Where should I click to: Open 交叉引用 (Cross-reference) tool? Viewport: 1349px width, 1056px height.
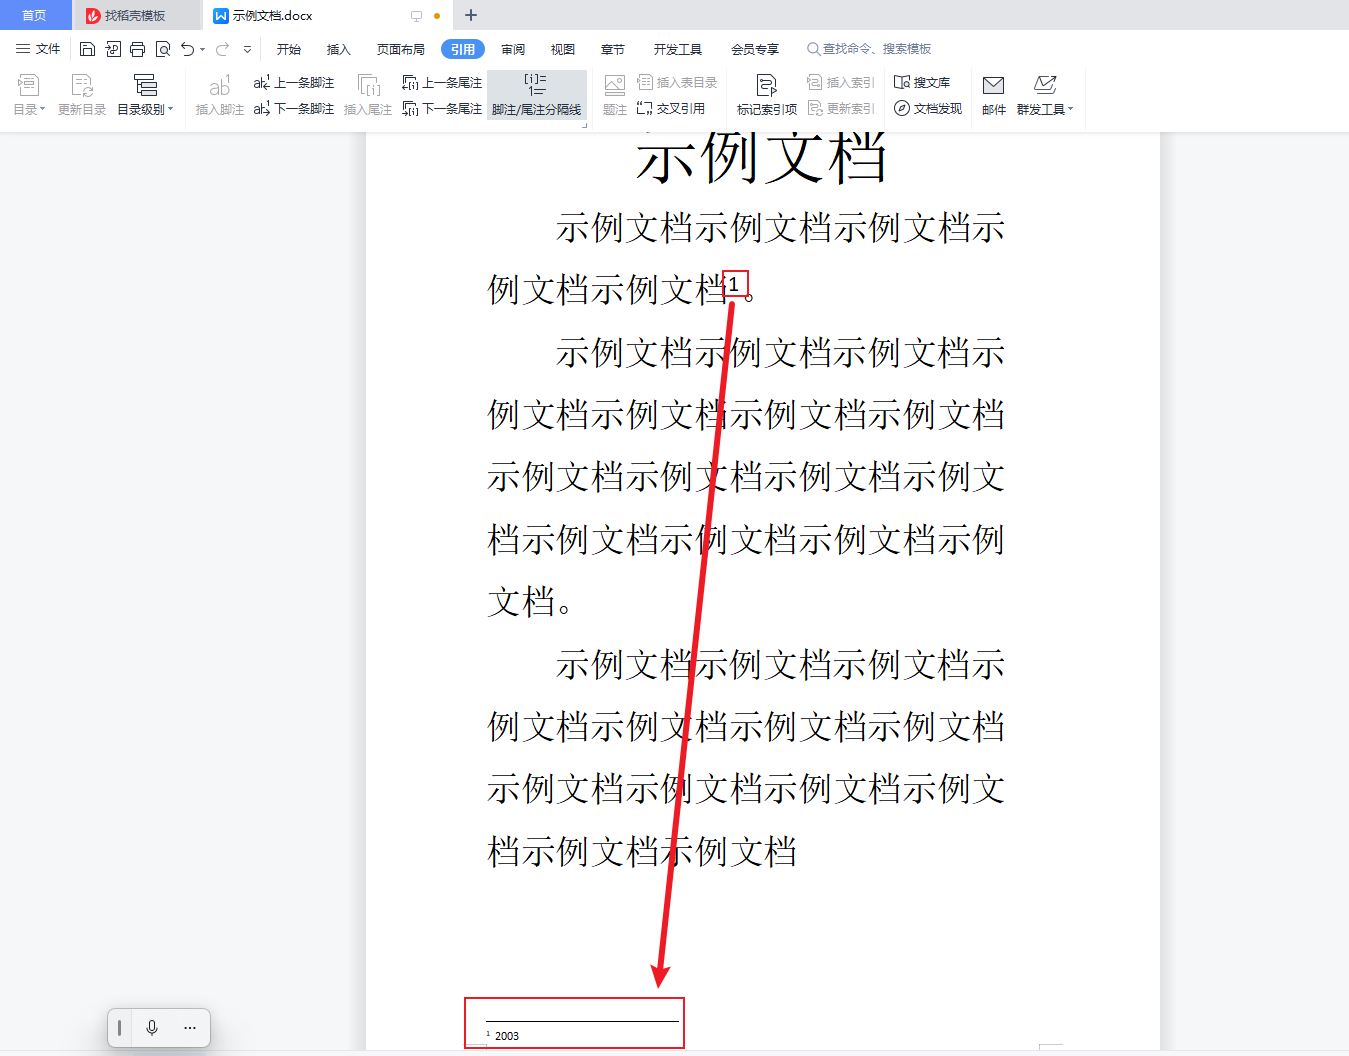point(676,109)
